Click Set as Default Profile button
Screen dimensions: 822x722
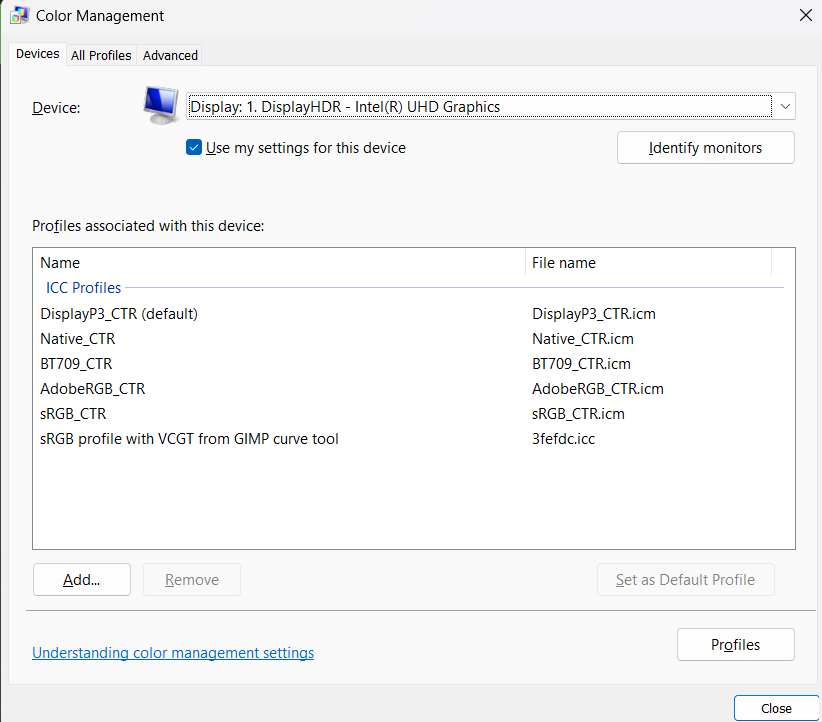[x=685, y=579]
